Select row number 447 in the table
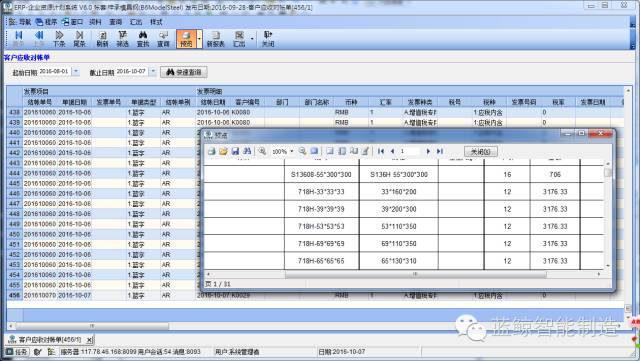The height and width of the screenshot is (361, 640). pos(14,203)
